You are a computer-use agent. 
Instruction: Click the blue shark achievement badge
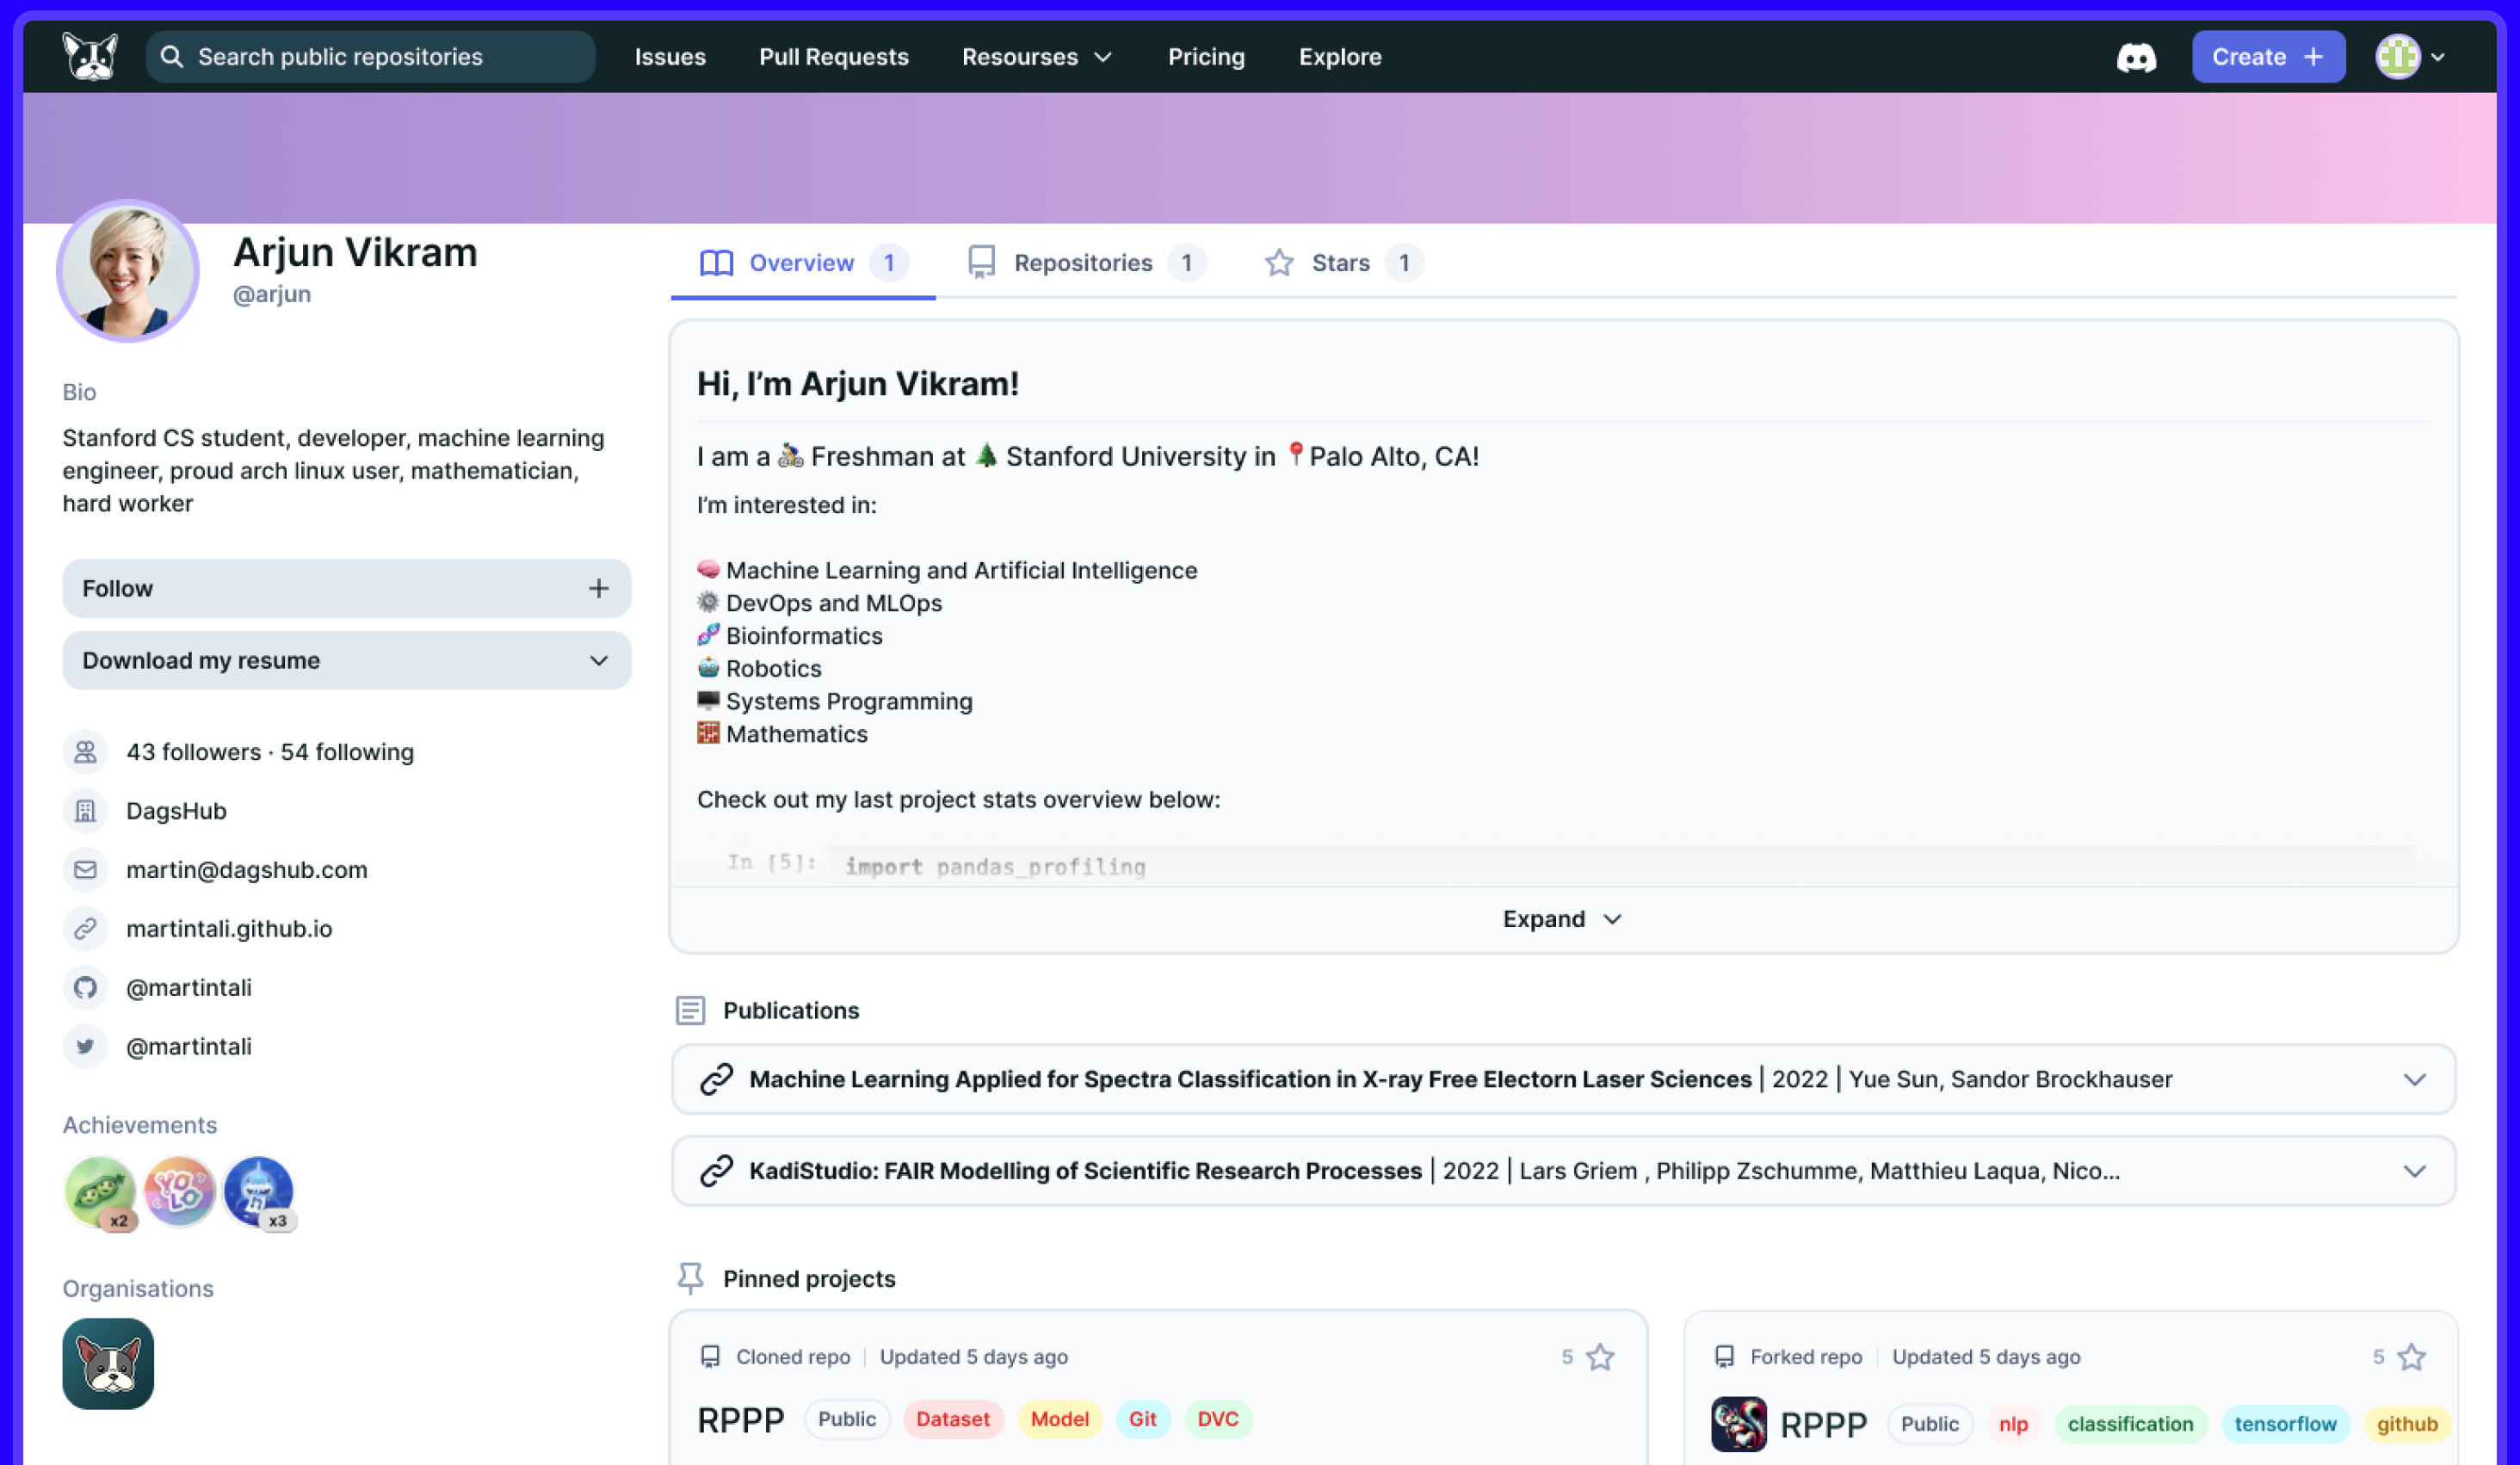click(259, 1192)
